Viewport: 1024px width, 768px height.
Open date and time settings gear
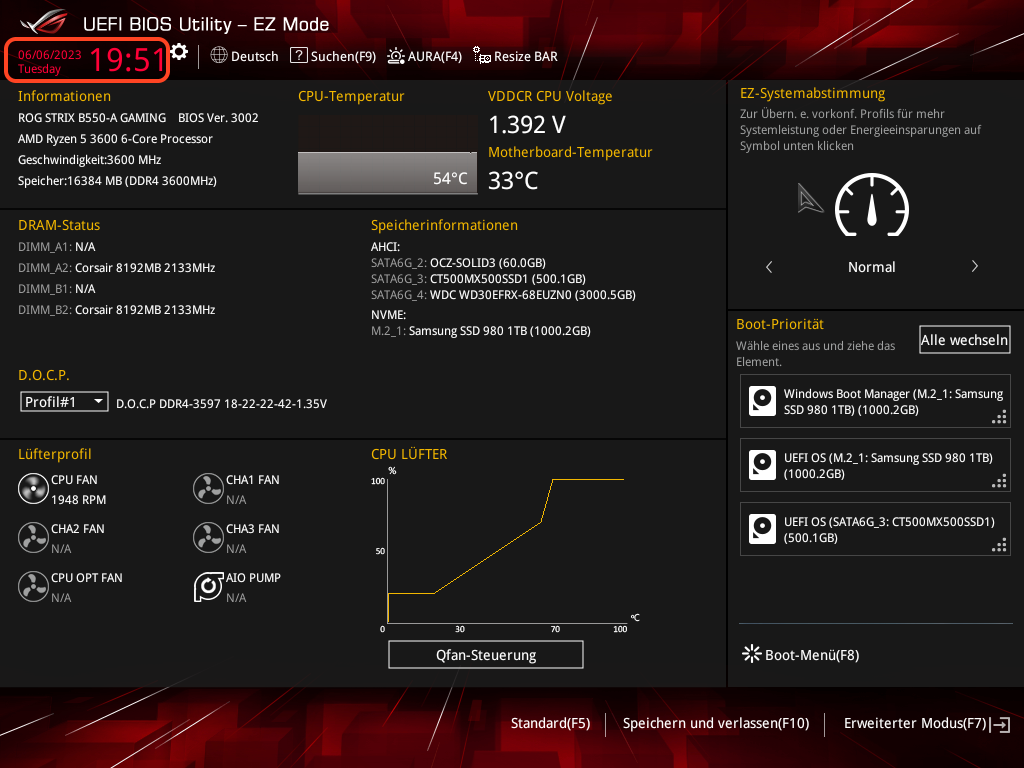tap(180, 52)
